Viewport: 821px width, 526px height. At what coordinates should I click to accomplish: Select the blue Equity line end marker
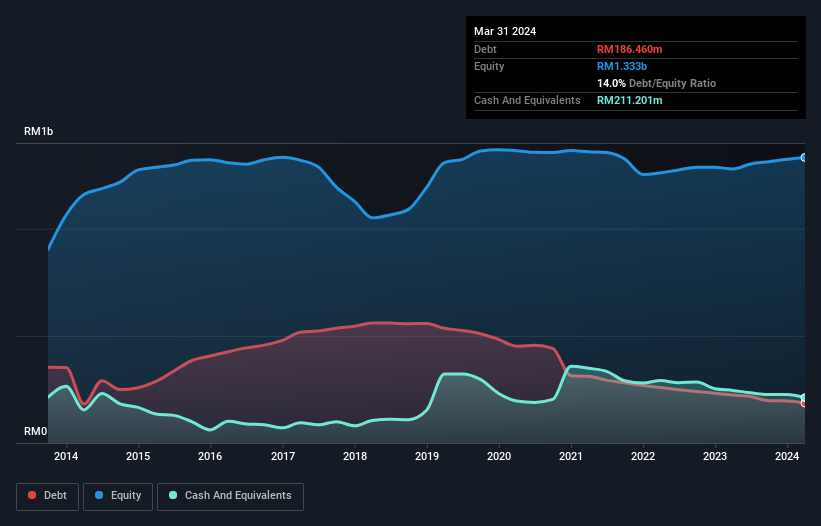click(x=803, y=157)
